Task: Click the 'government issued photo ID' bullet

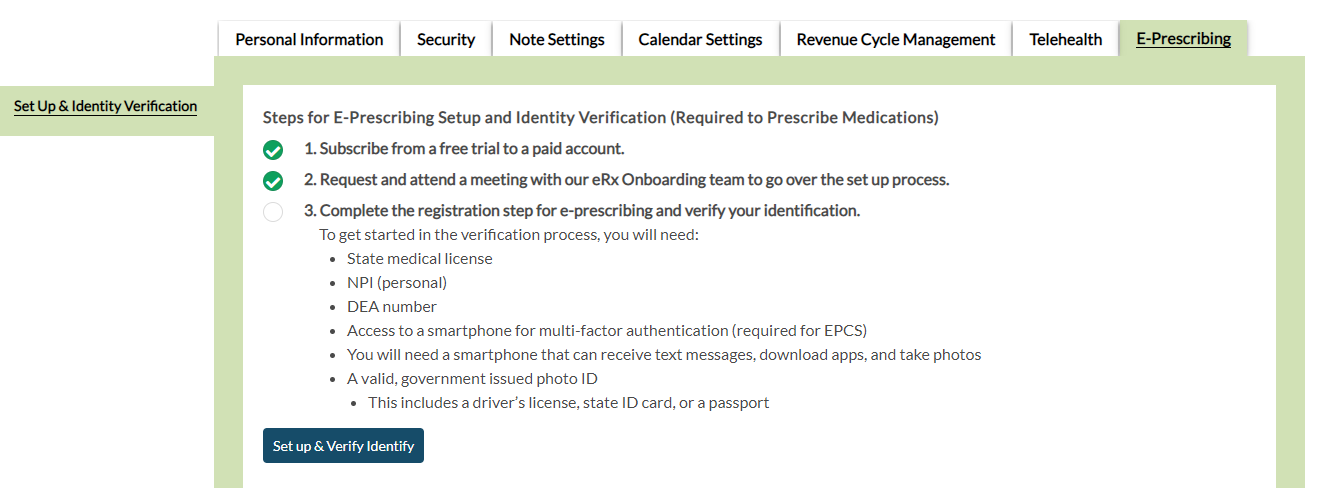Action: [x=472, y=379]
